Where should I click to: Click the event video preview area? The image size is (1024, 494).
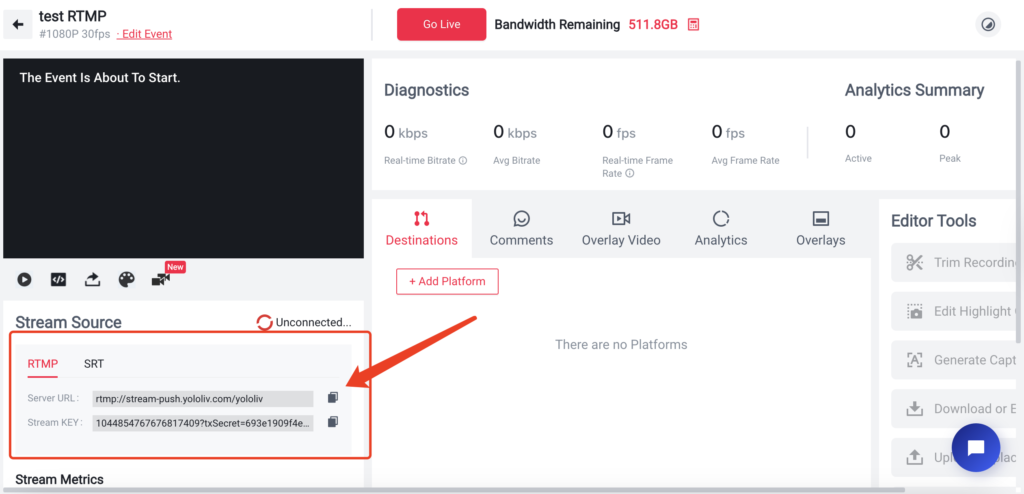[184, 158]
